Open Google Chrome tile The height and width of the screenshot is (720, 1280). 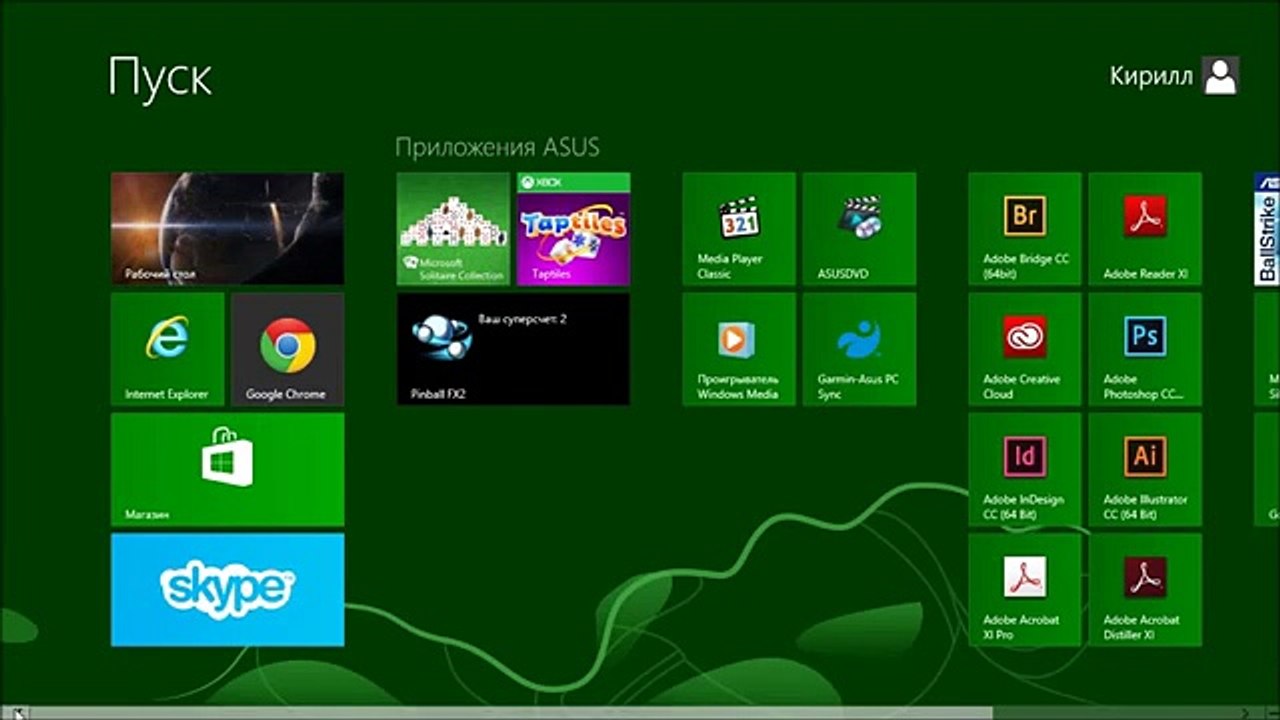[x=287, y=348]
